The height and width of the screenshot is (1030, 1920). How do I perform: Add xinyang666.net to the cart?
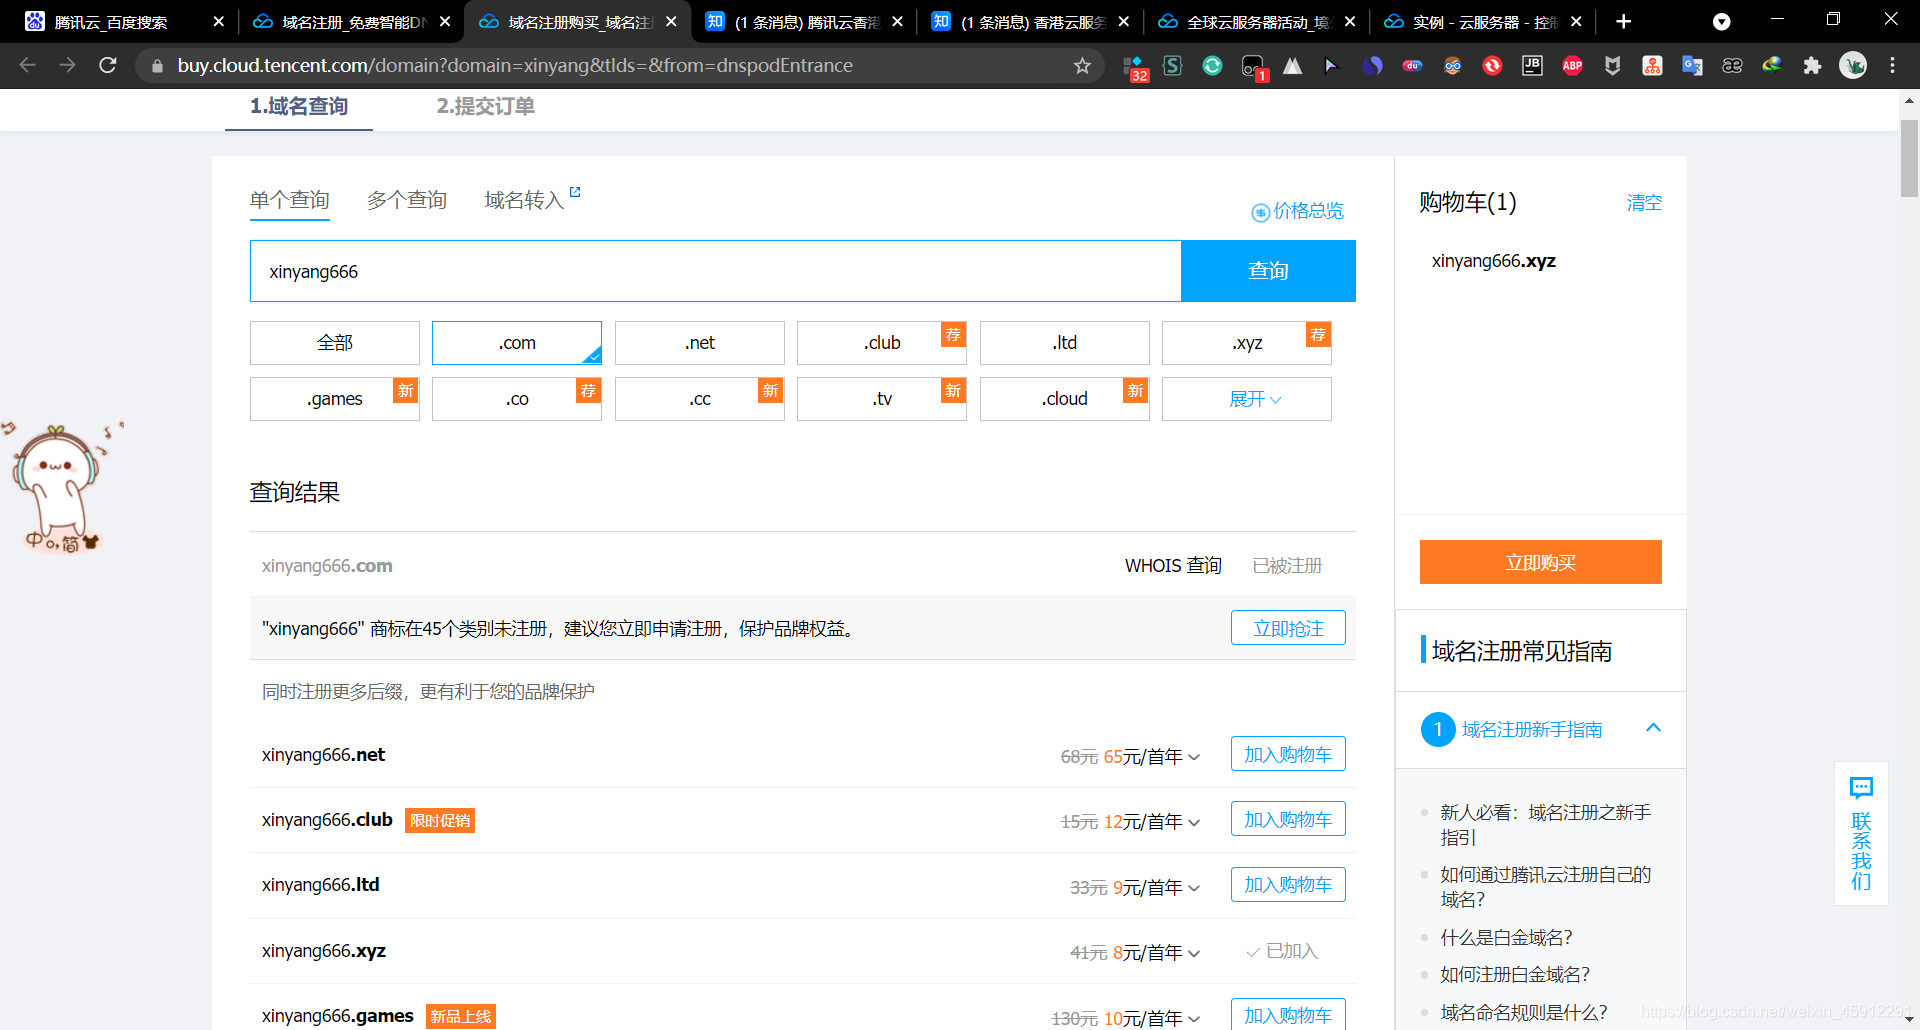[1288, 754]
